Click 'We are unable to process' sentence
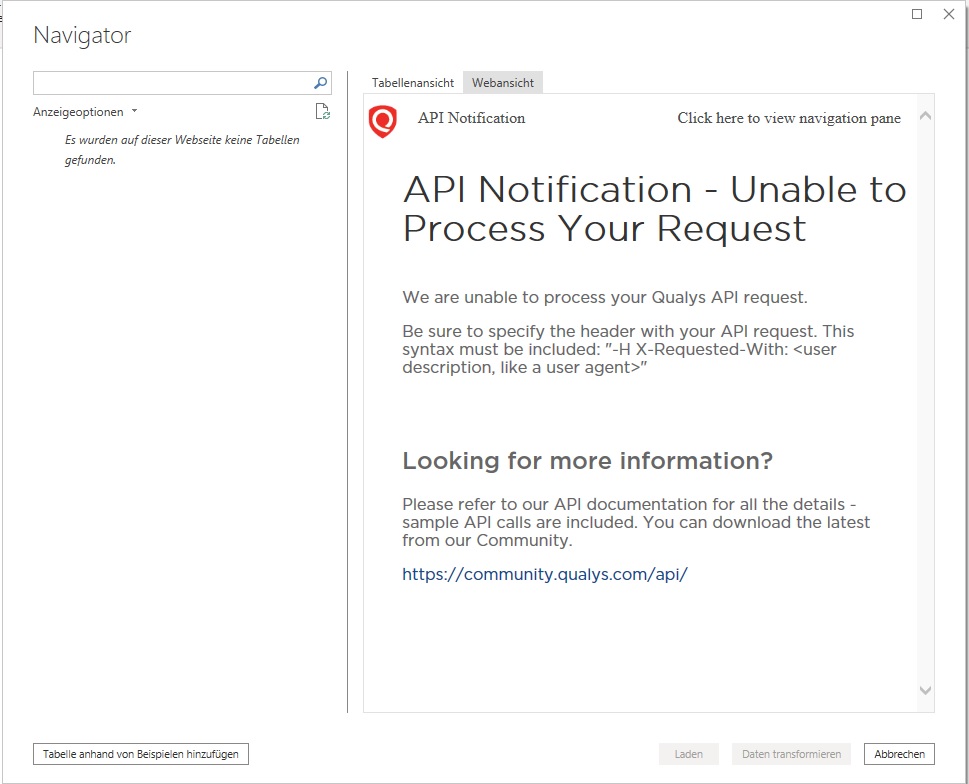This screenshot has height=784, width=969. [605, 297]
